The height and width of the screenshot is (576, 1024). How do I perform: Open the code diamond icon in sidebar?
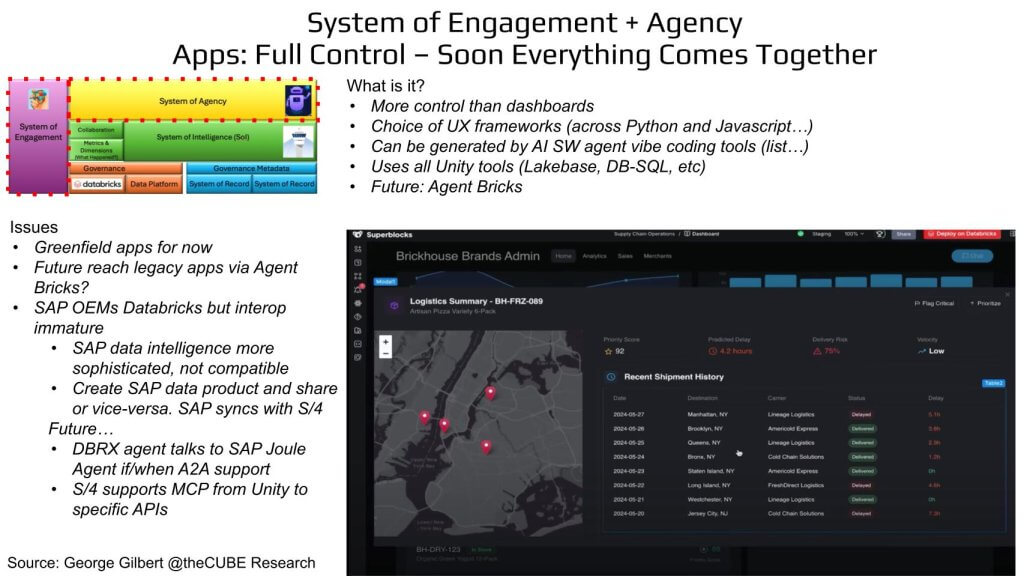[x=358, y=317]
